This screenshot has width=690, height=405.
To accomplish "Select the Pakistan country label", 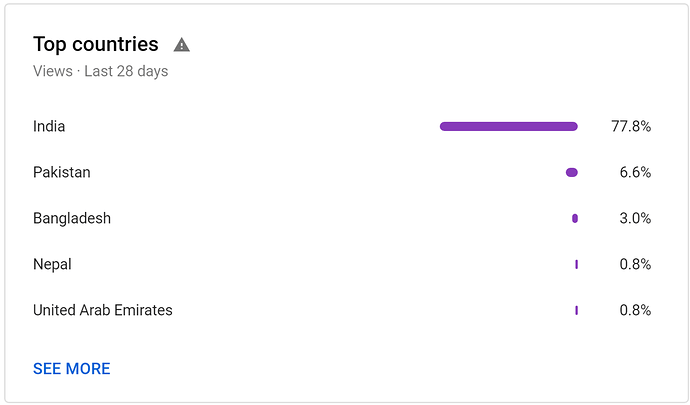I will [x=62, y=172].
